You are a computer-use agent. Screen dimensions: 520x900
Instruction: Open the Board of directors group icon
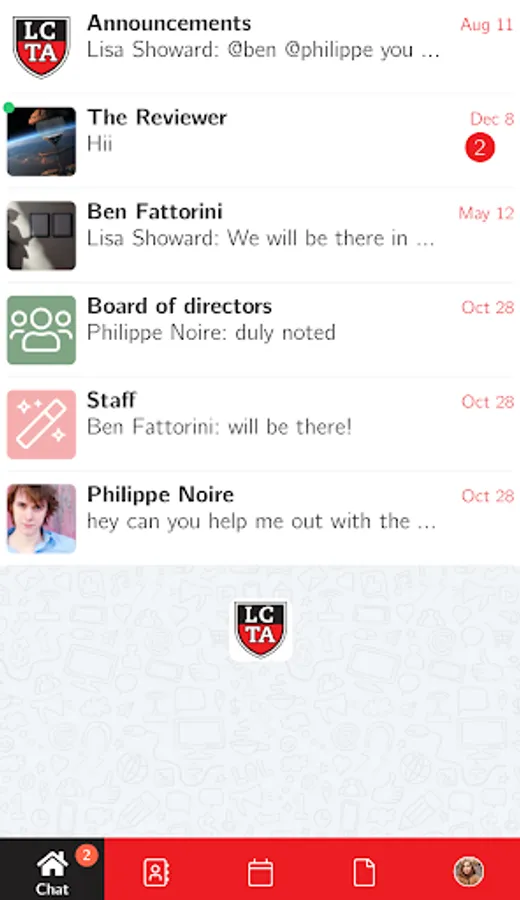point(41,330)
